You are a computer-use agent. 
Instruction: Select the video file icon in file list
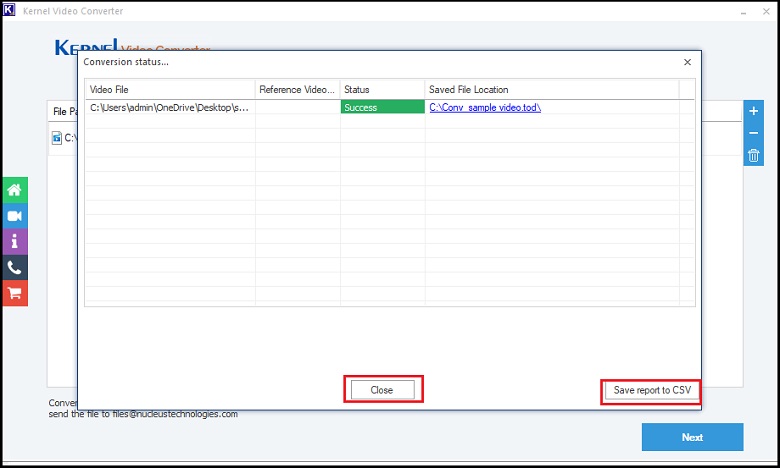(57, 138)
